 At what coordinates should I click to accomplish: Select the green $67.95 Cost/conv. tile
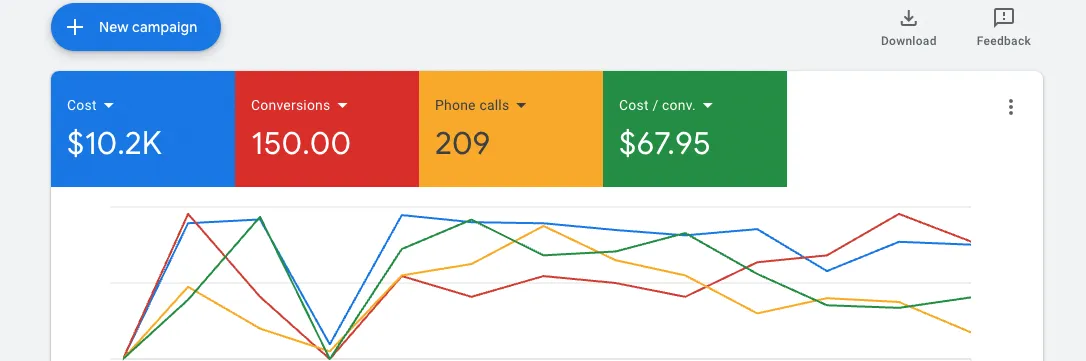(x=695, y=129)
